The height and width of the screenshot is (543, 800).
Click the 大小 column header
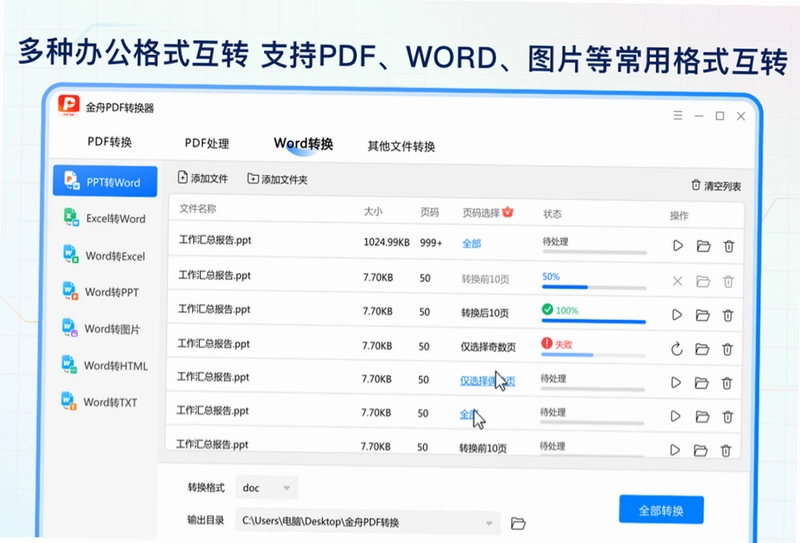pyautogui.click(x=373, y=211)
